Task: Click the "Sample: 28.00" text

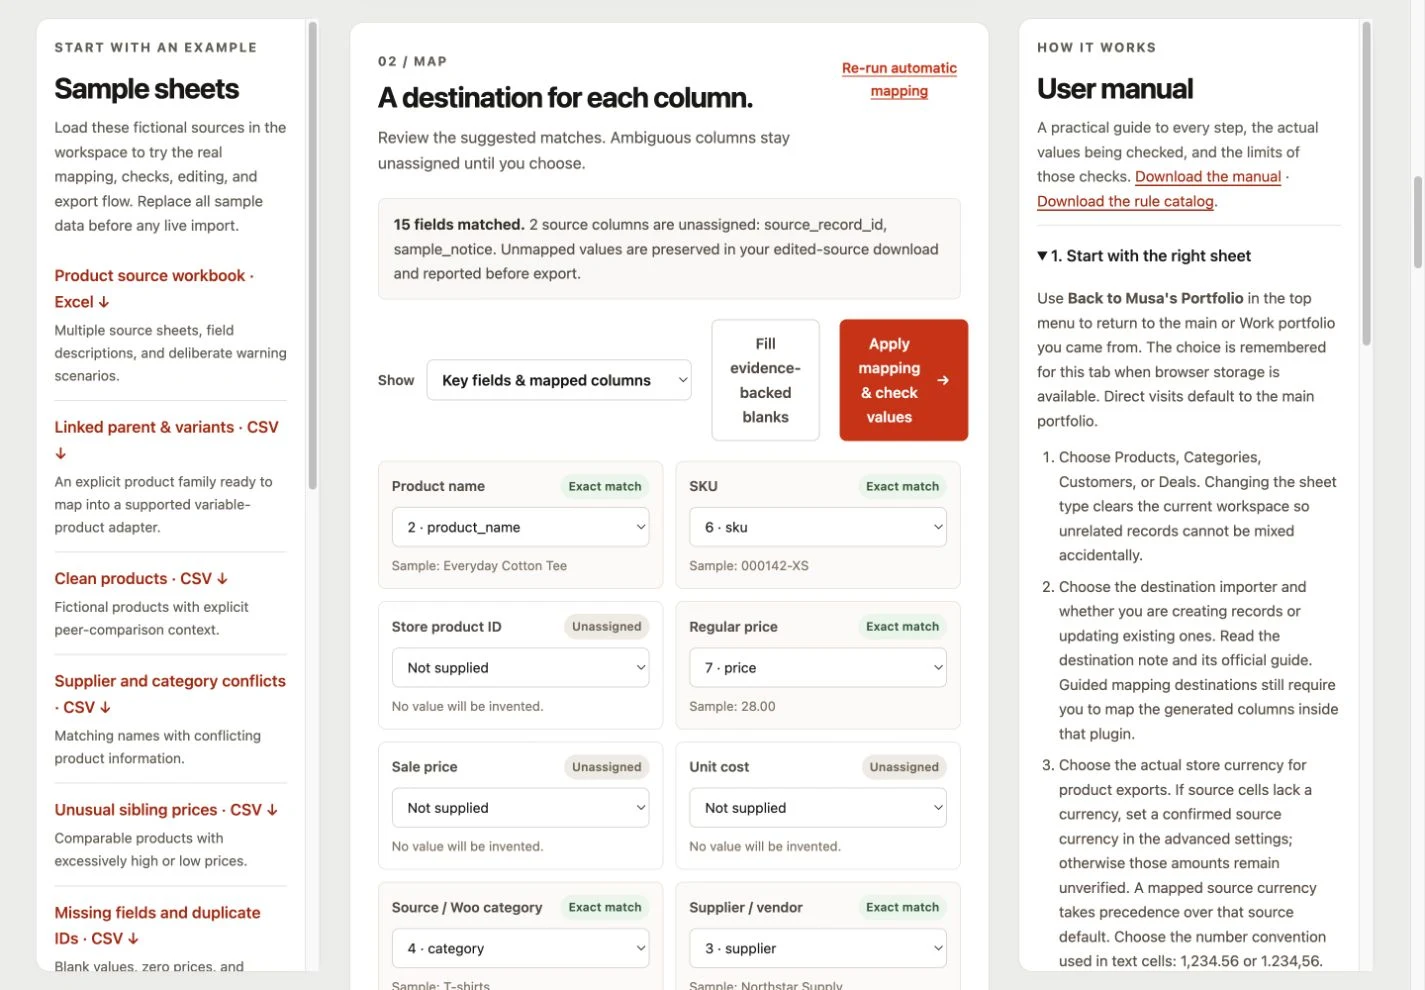Action: click(x=732, y=706)
